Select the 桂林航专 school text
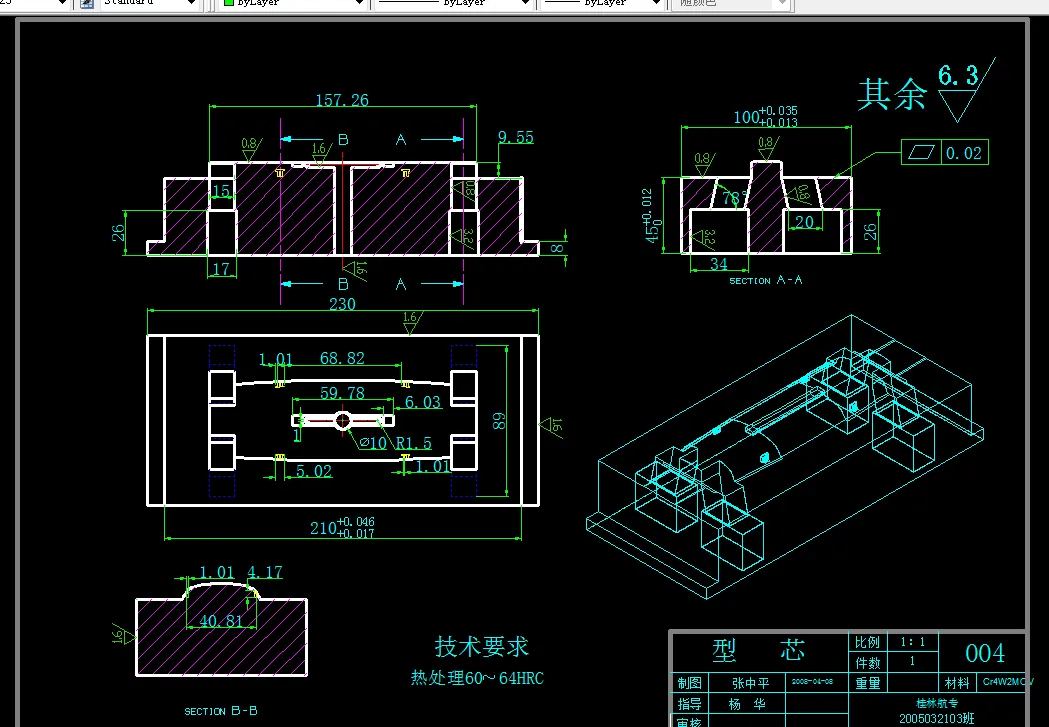 click(x=937, y=703)
